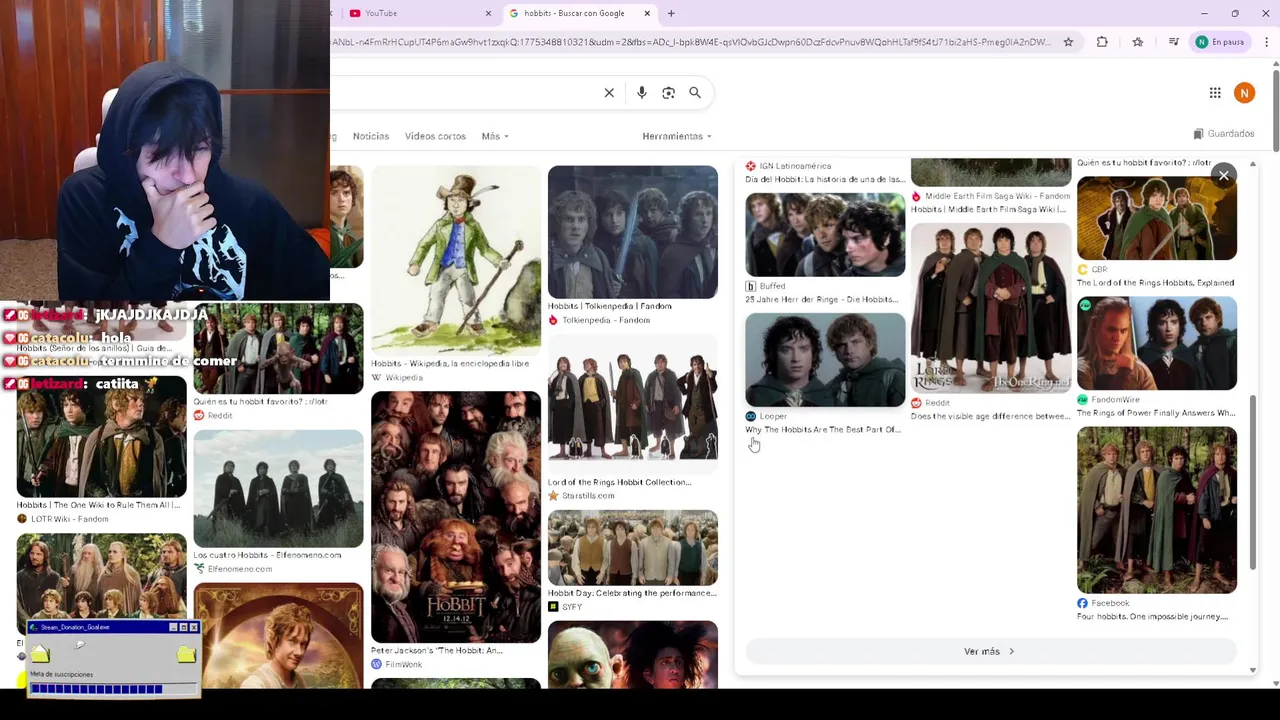The image size is (1280, 720).
Task: Open the Videos cortos filter
Action: pyautogui.click(x=435, y=136)
